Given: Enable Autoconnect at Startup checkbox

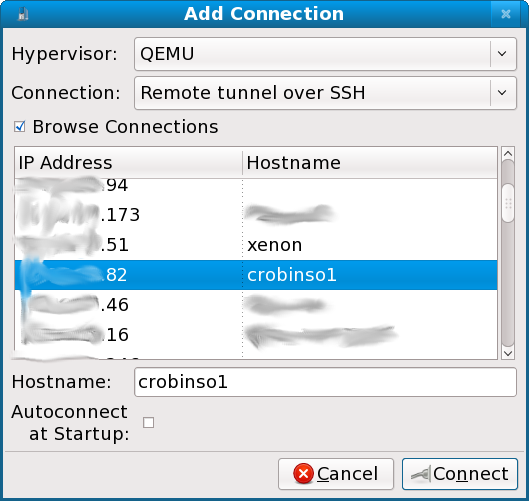Looking at the screenshot, I should (x=148, y=422).
